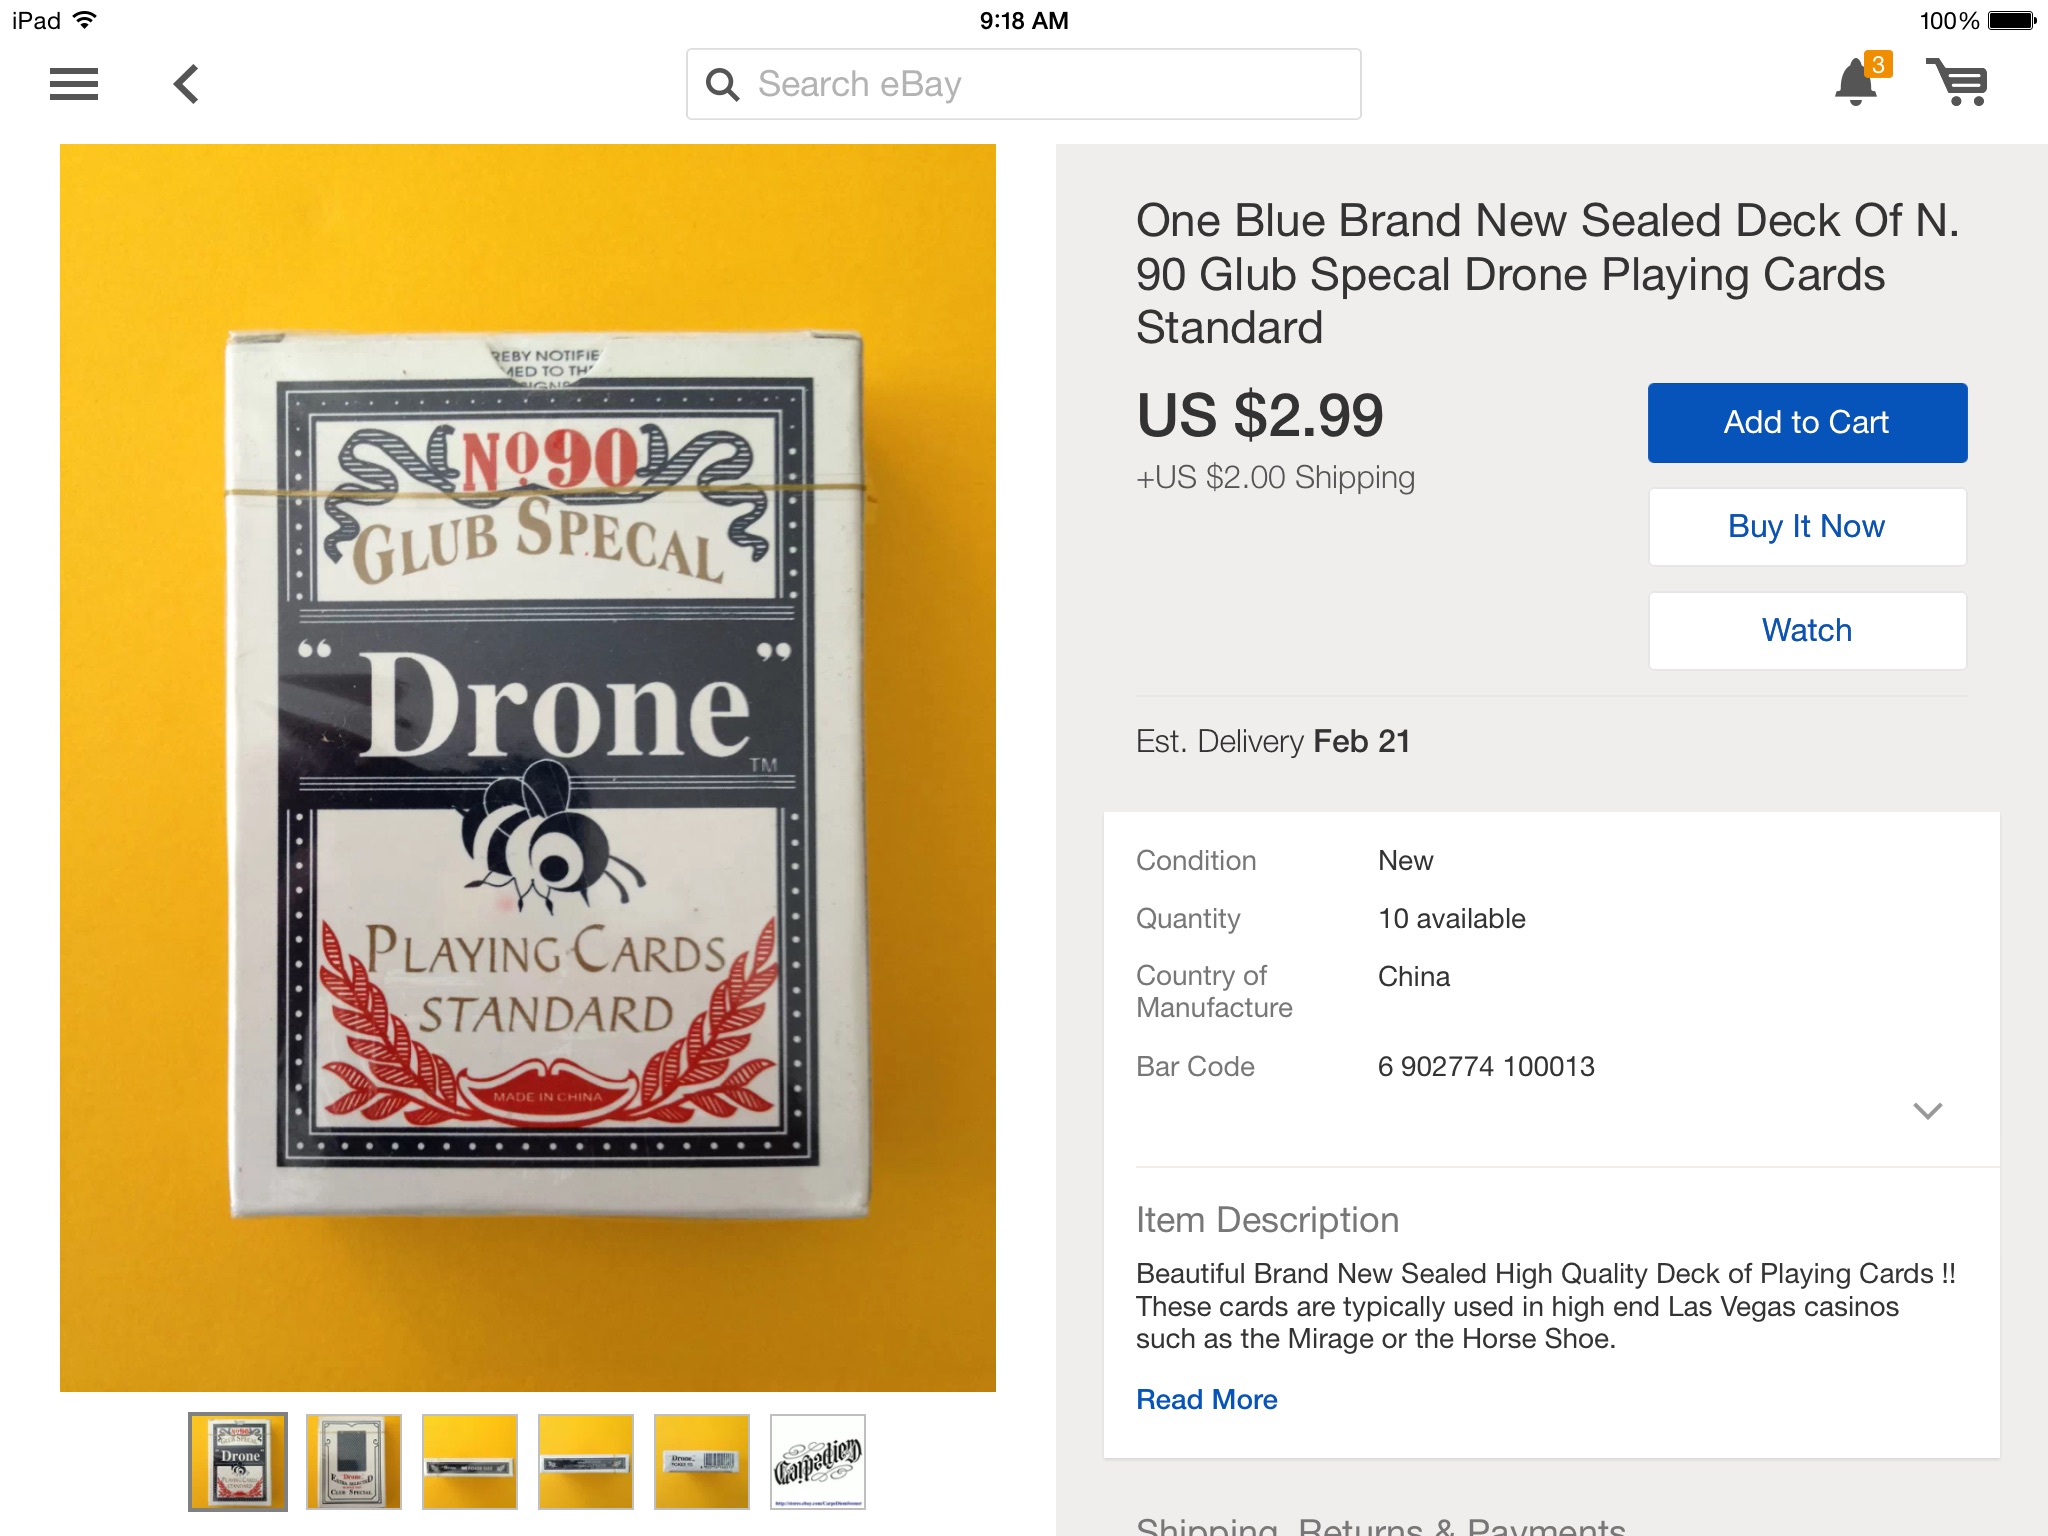2048x1536 pixels.
Task: Select the fifth barcode thumbnail
Action: click(702, 1461)
